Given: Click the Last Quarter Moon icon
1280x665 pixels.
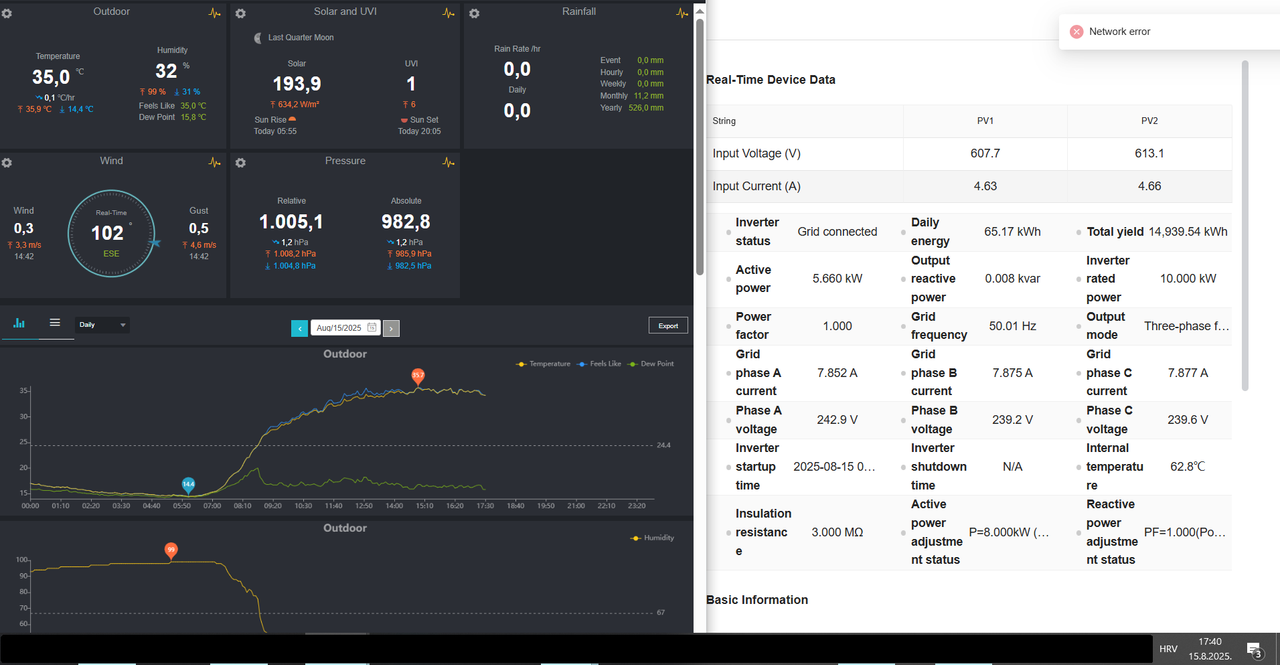Looking at the screenshot, I should click(x=259, y=37).
